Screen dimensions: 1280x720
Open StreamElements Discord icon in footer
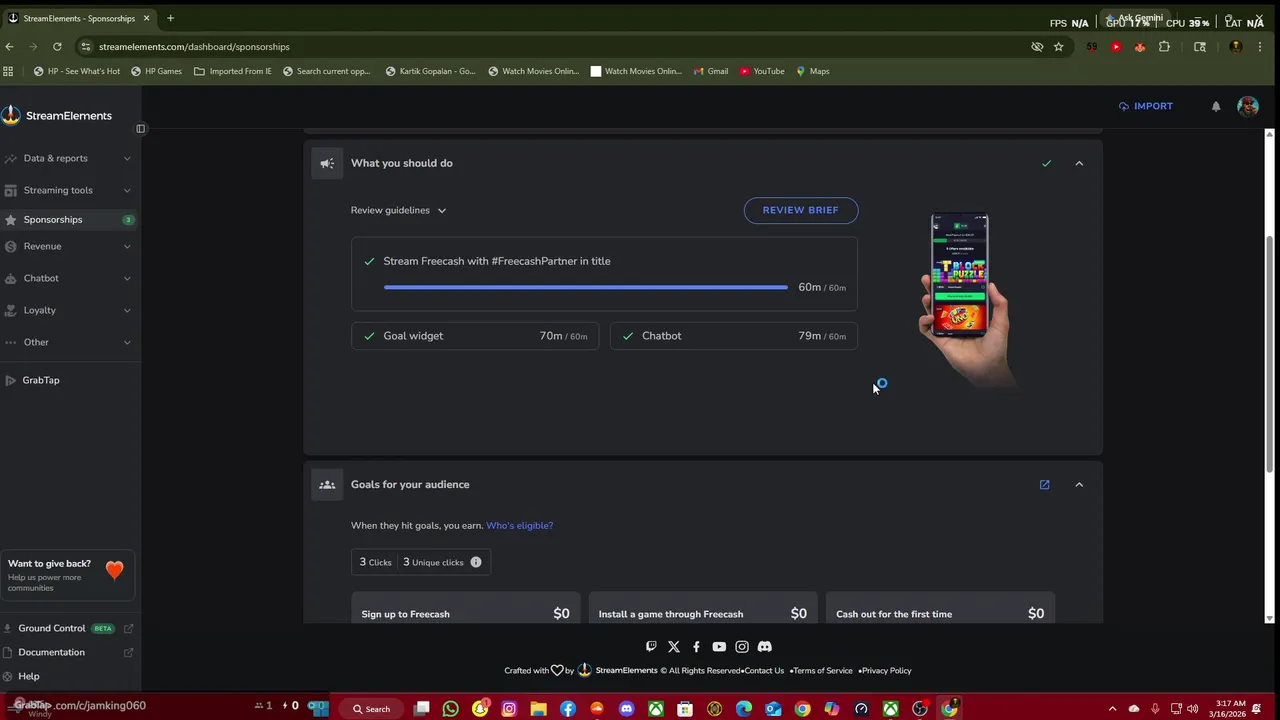pos(765,647)
